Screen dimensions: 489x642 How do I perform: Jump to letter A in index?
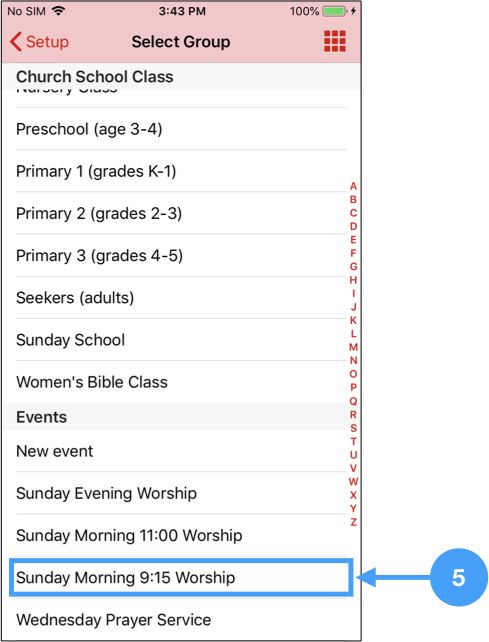pyautogui.click(x=353, y=186)
